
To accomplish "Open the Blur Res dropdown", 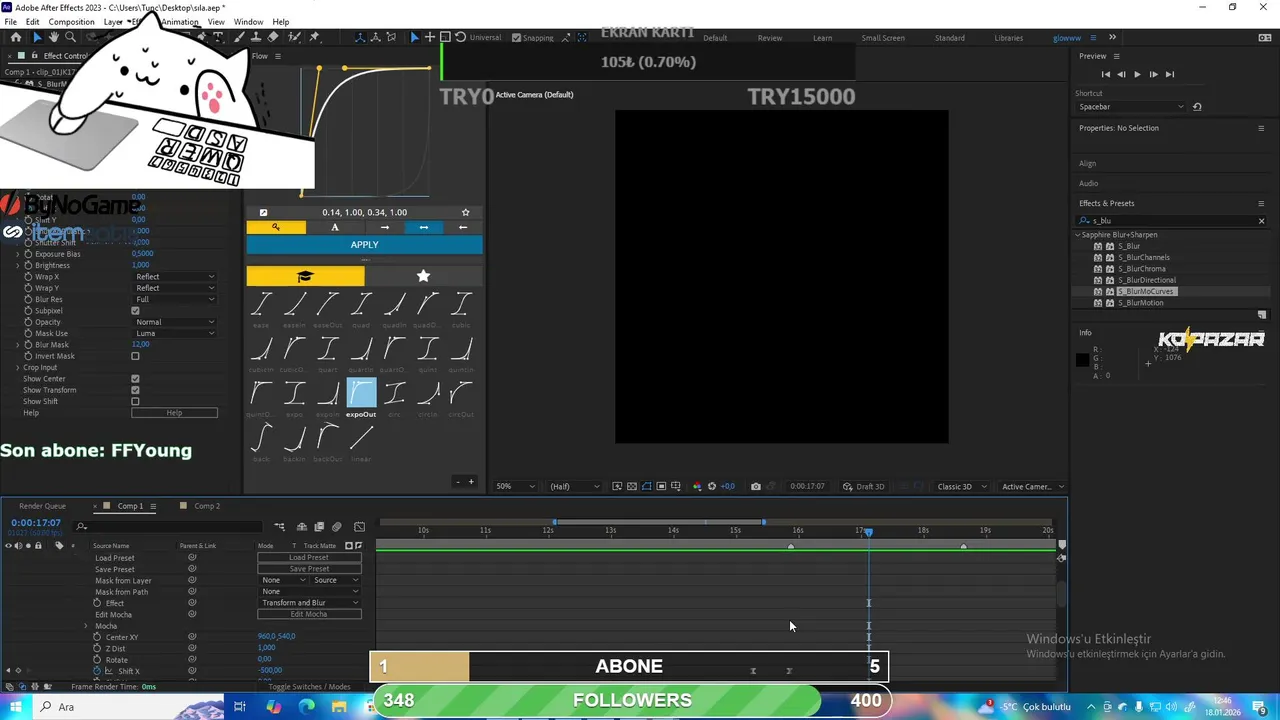I will click(174, 299).
